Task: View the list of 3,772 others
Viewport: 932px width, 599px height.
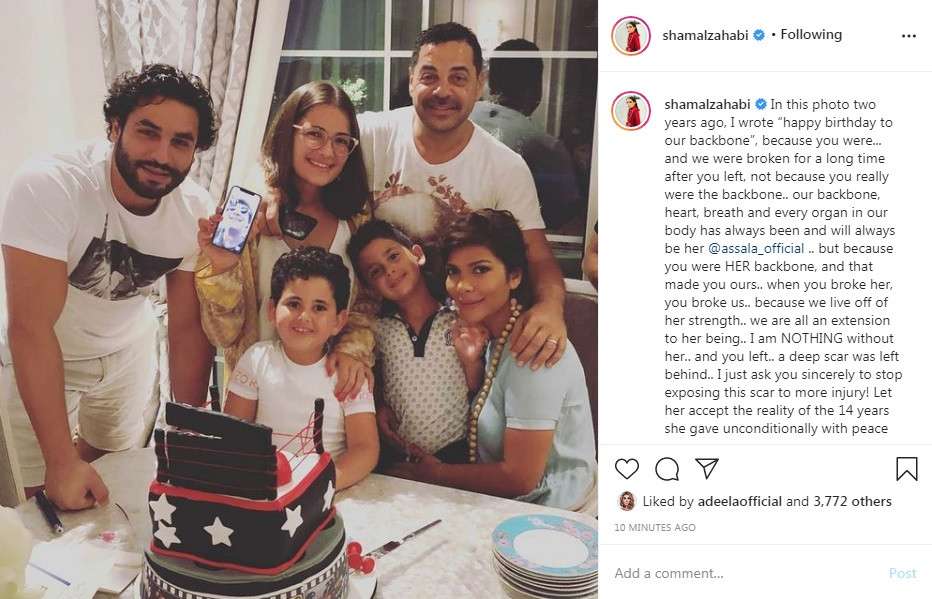Action: [x=852, y=502]
